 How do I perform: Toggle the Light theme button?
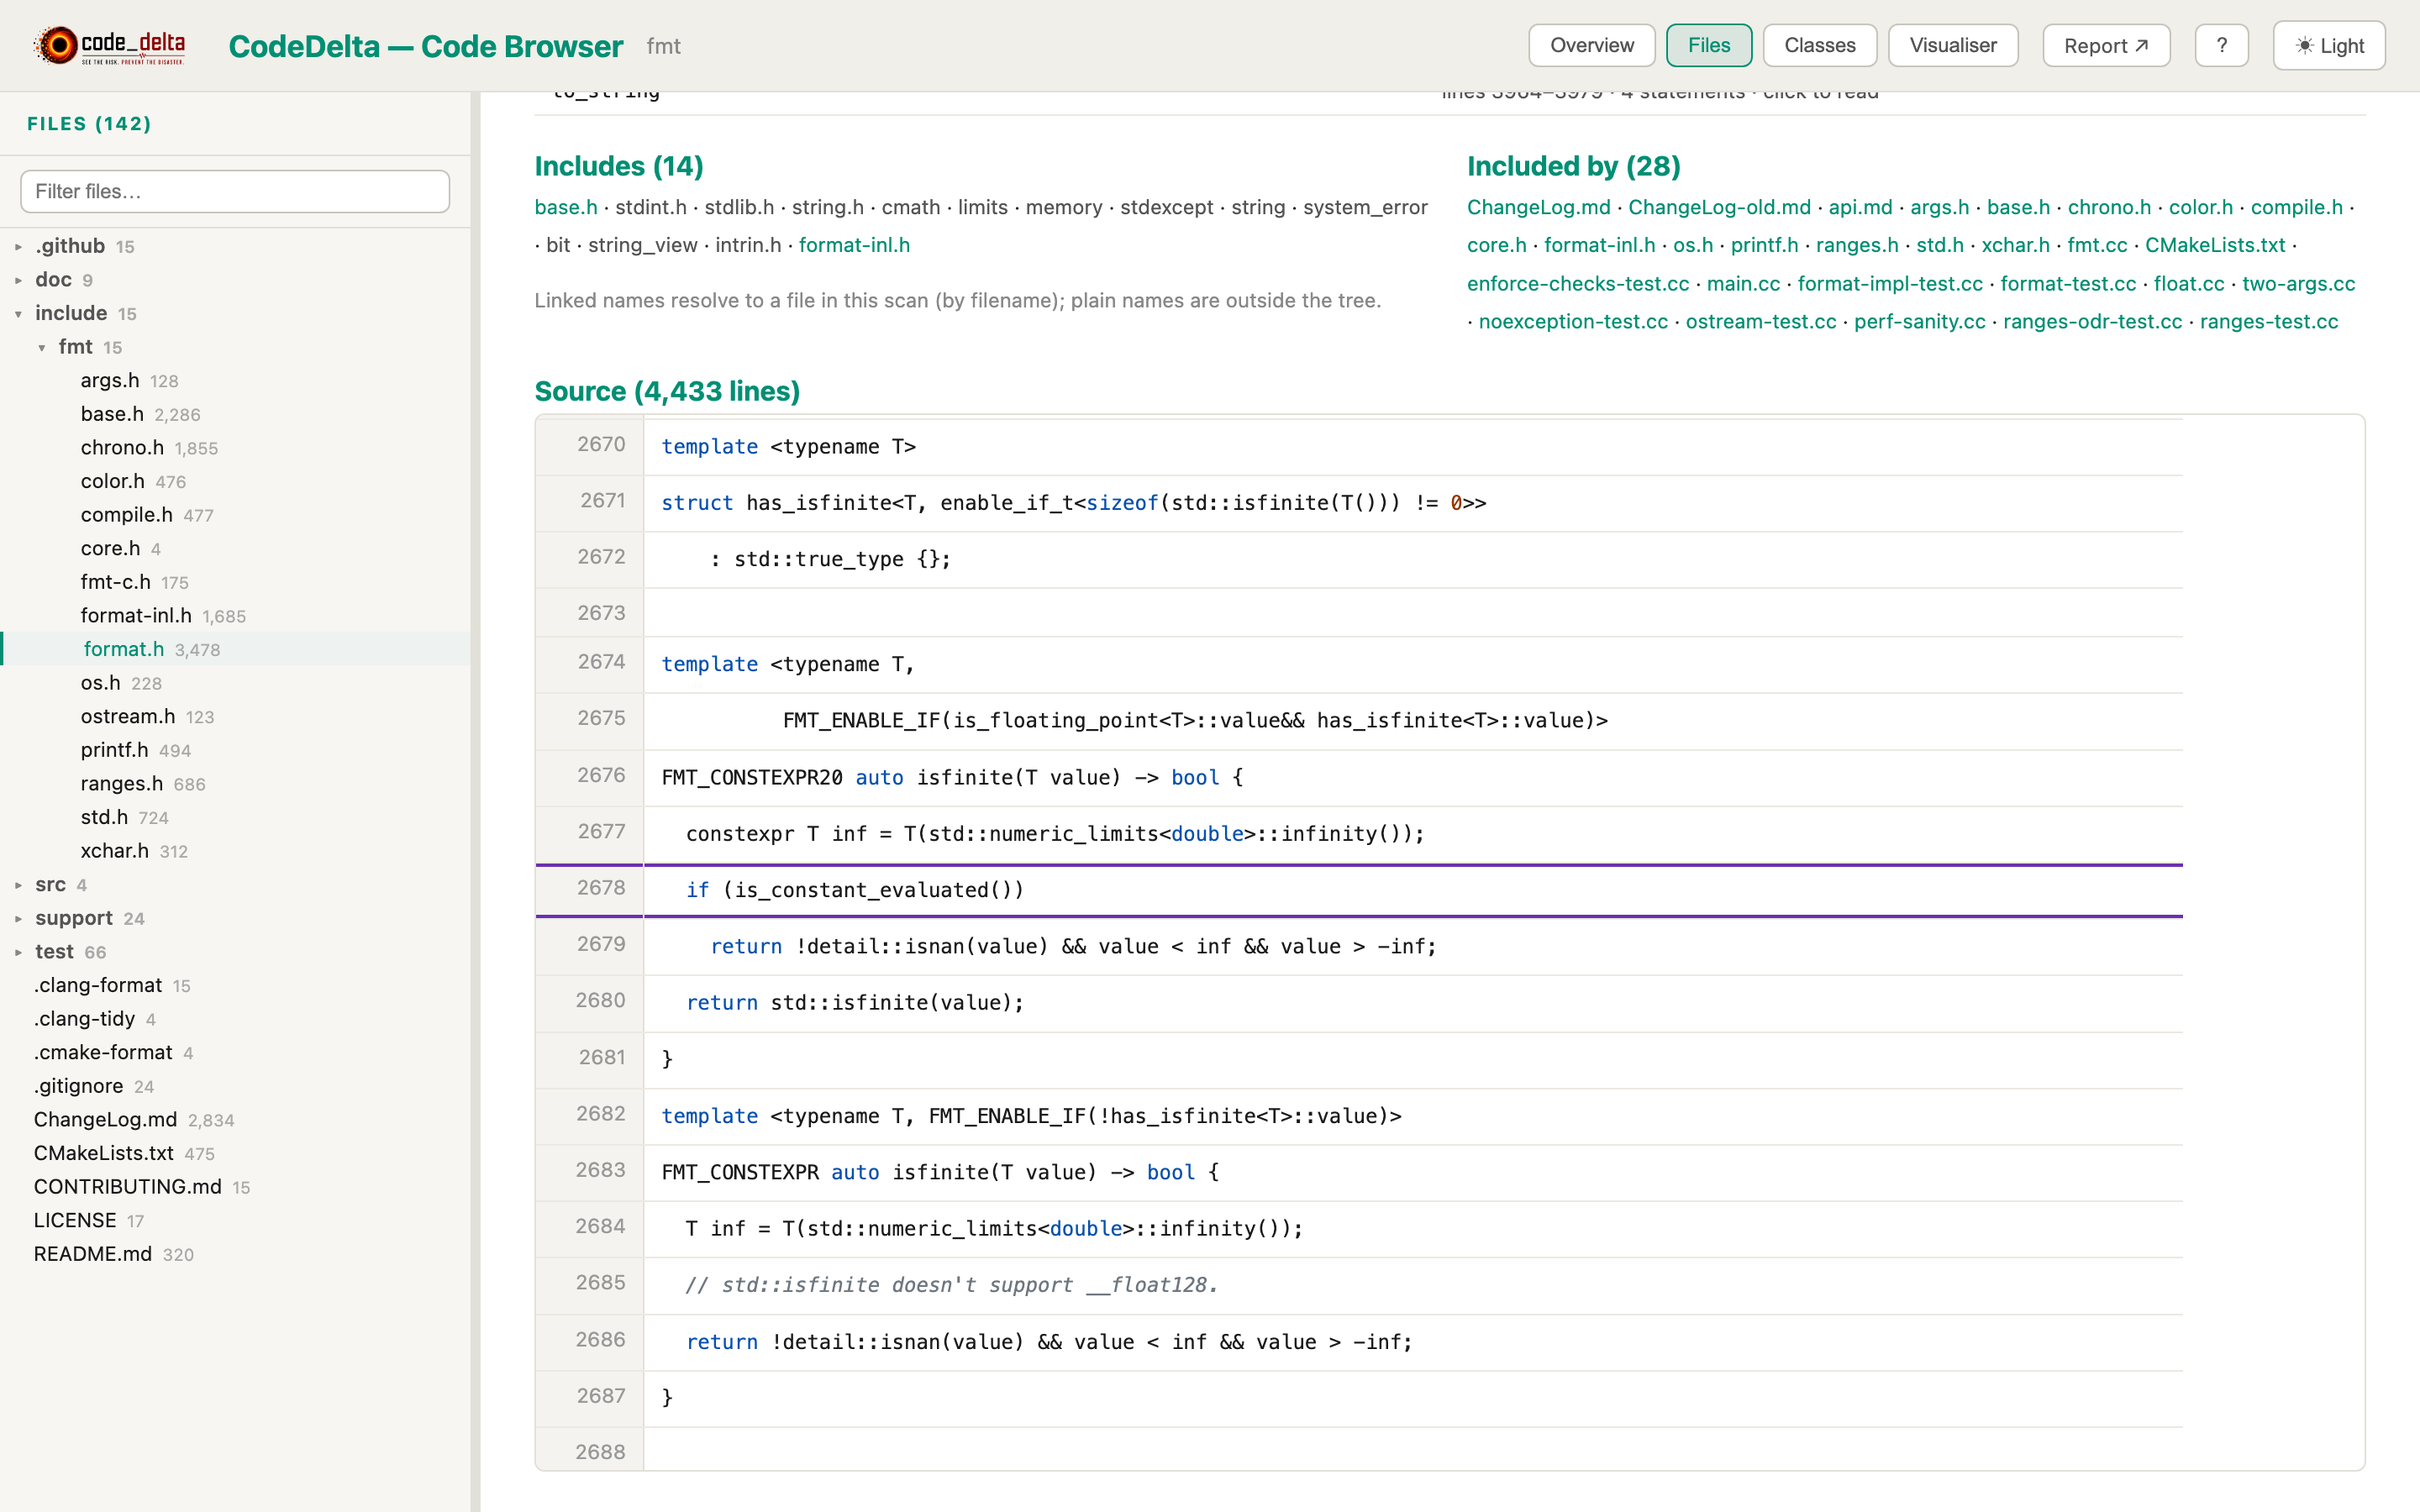pos(2329,46)
